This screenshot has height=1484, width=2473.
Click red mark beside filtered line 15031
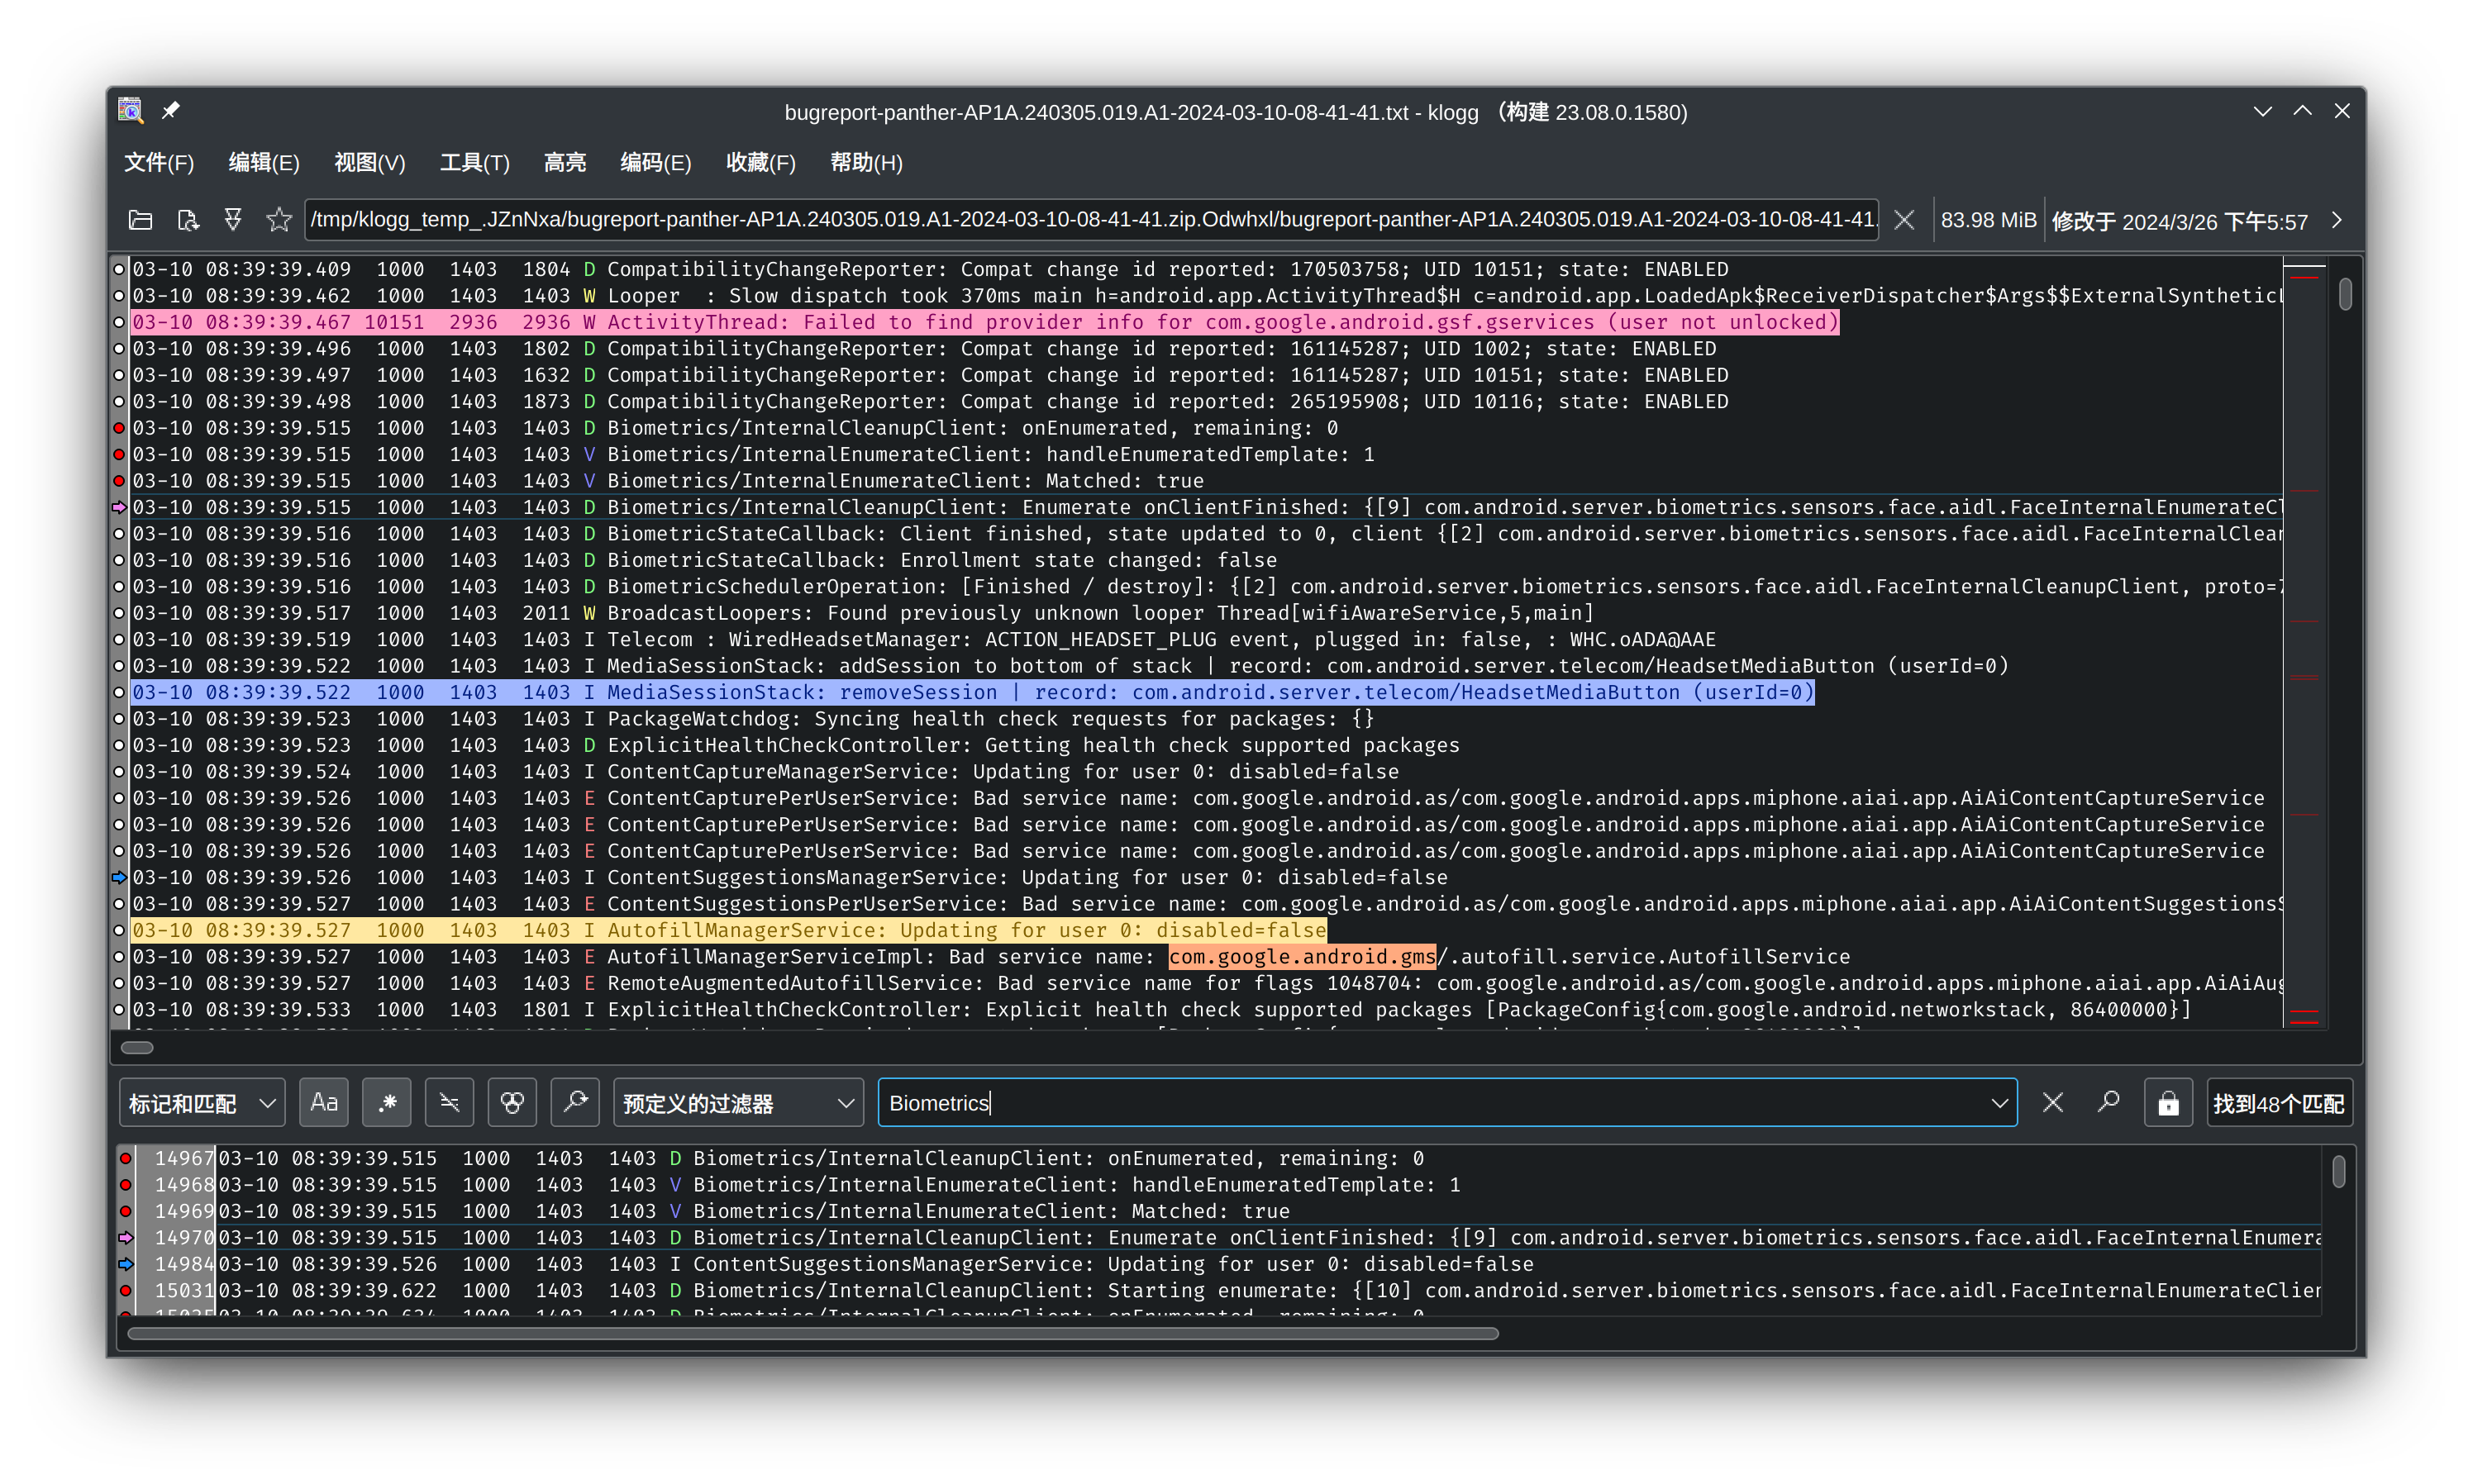pyautogui.click(x=125, y=1290)
